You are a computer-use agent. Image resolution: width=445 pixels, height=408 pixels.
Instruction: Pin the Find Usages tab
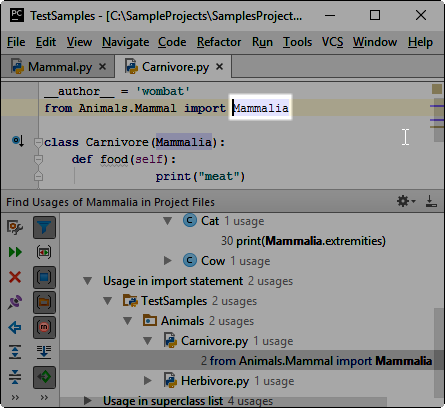tap(15, 302)
